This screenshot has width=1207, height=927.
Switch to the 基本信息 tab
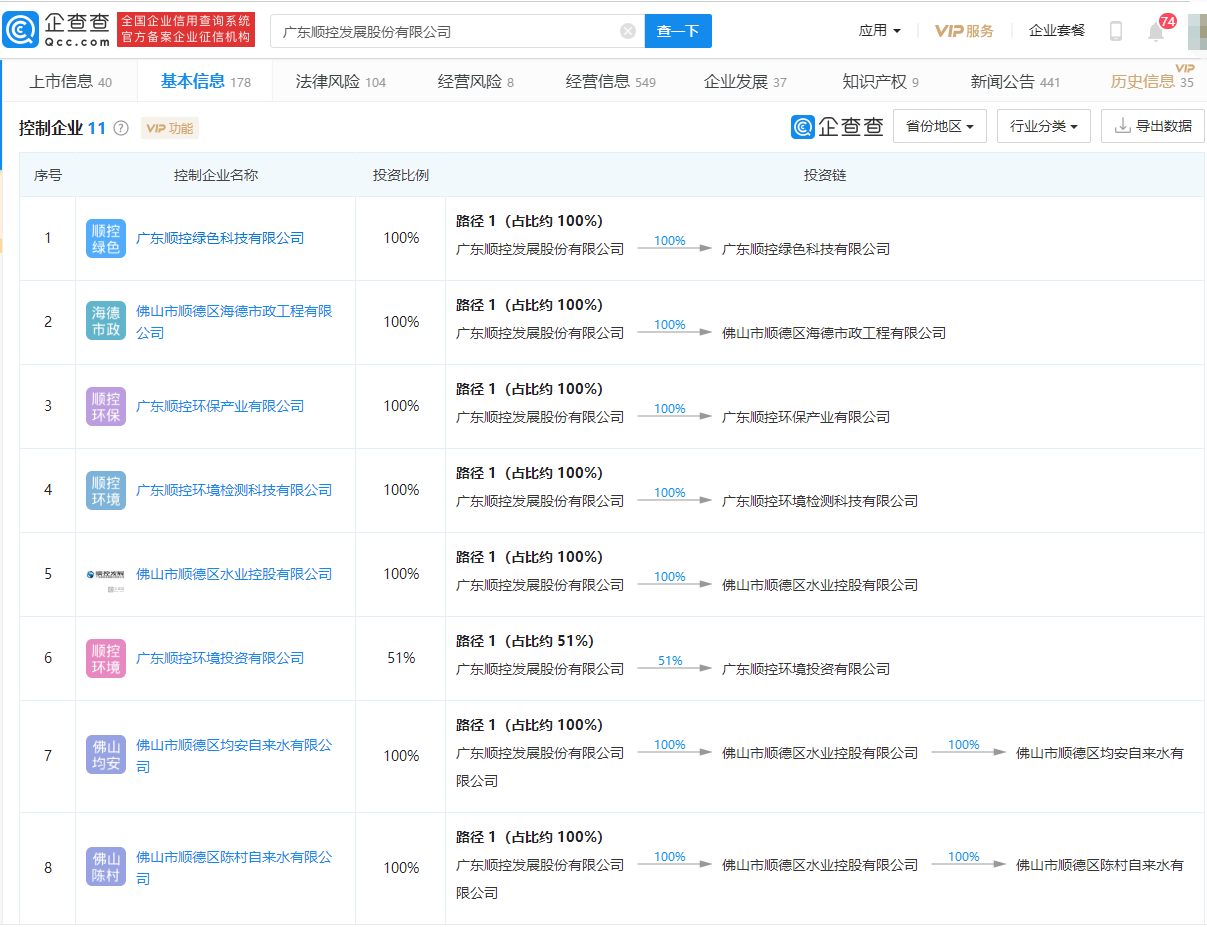[206, 82]
